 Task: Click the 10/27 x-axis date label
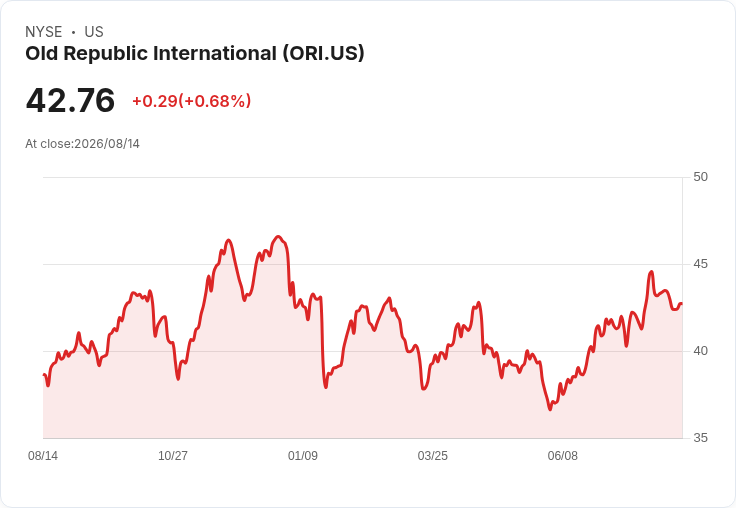pyautogui.click(x=173, y=455)
